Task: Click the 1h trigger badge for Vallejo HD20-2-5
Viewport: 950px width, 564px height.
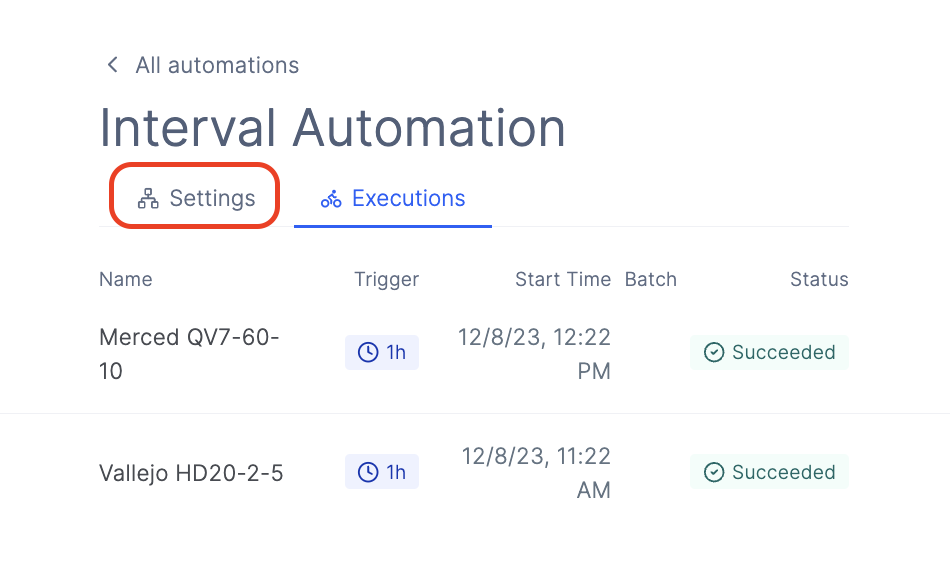Action: tap(382, 471)
